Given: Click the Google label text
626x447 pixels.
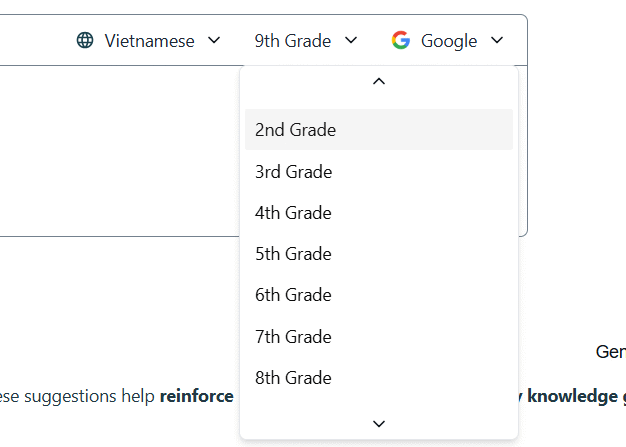Looking at the screenshot, I should pyautogui.click(x=449, y=41).
